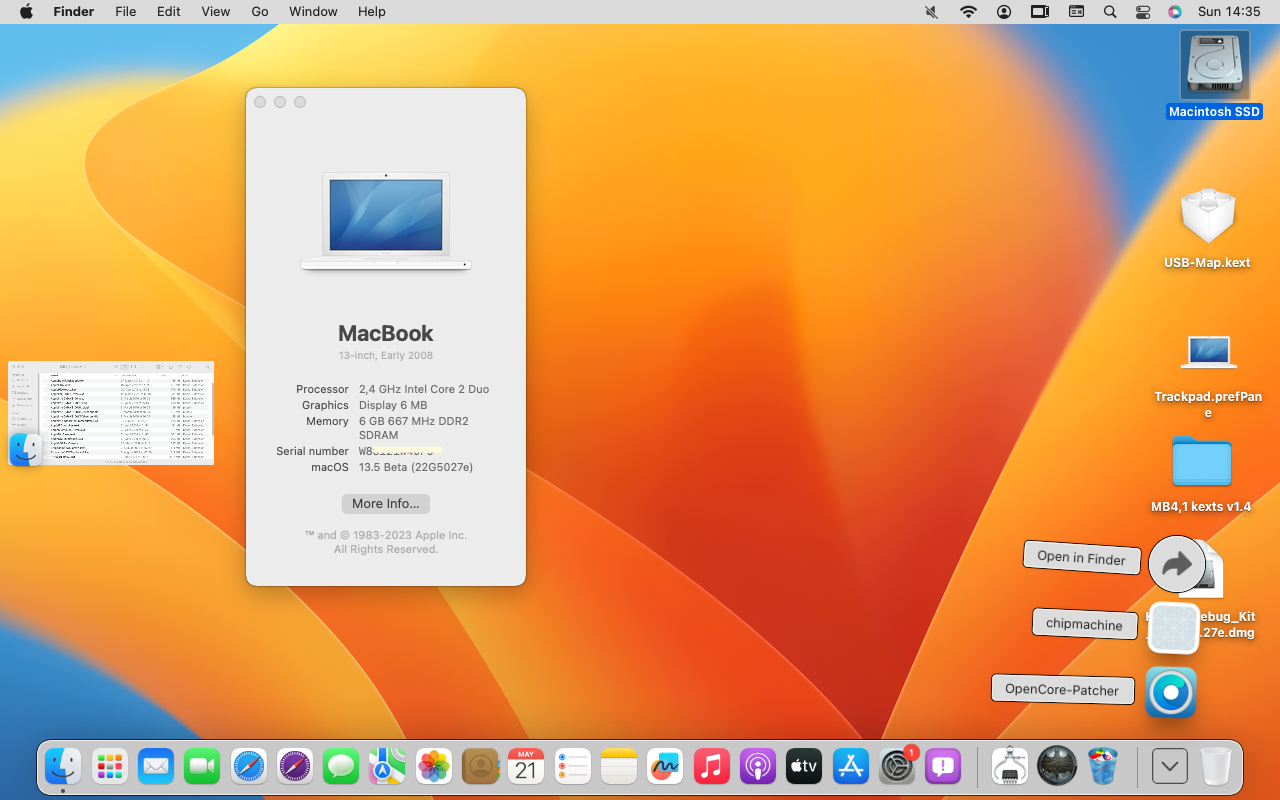Open Wi-Fi status menu
This screenshot has height=800, width=1280.
pos(968,12)
